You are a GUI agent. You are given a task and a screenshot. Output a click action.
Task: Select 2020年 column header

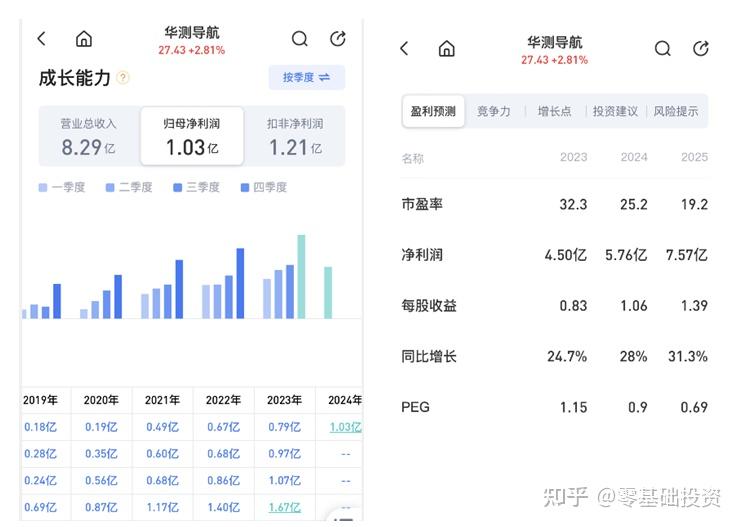click(101, 400)
